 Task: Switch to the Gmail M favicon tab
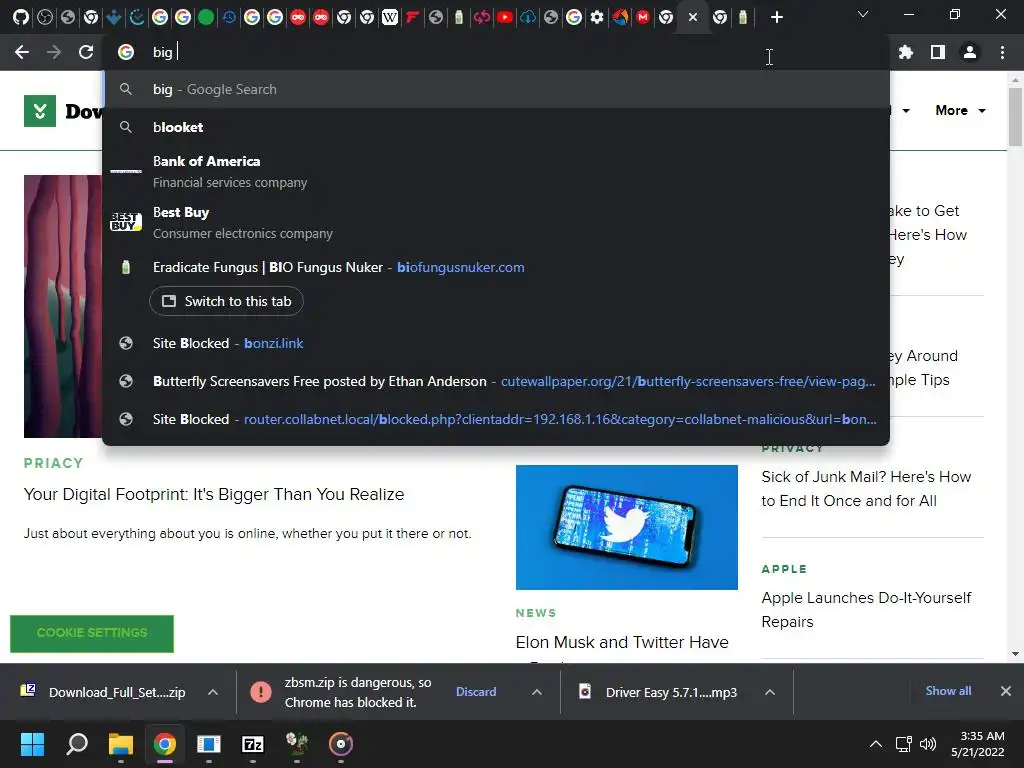[x=643, y=17]
